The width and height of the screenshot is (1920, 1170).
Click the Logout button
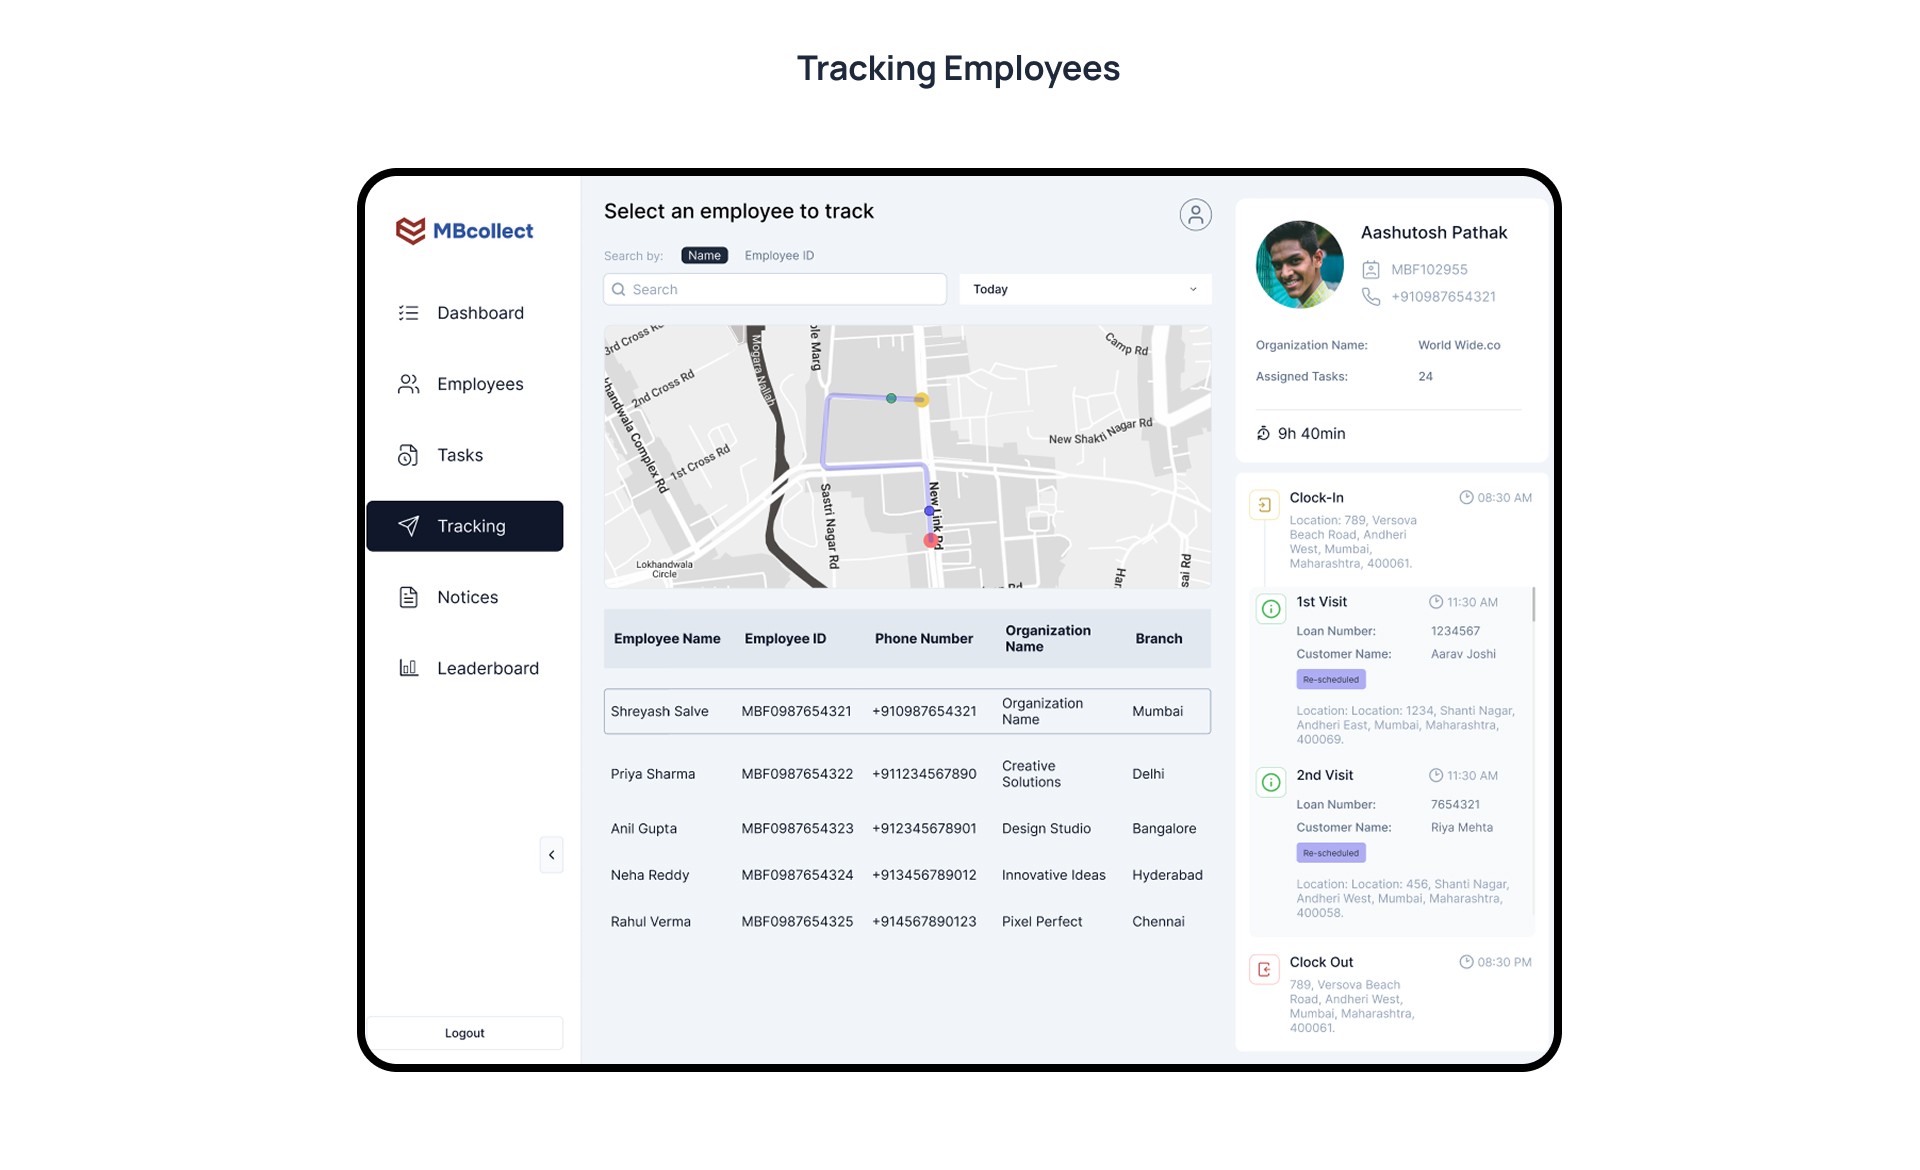coord(465,1033)
